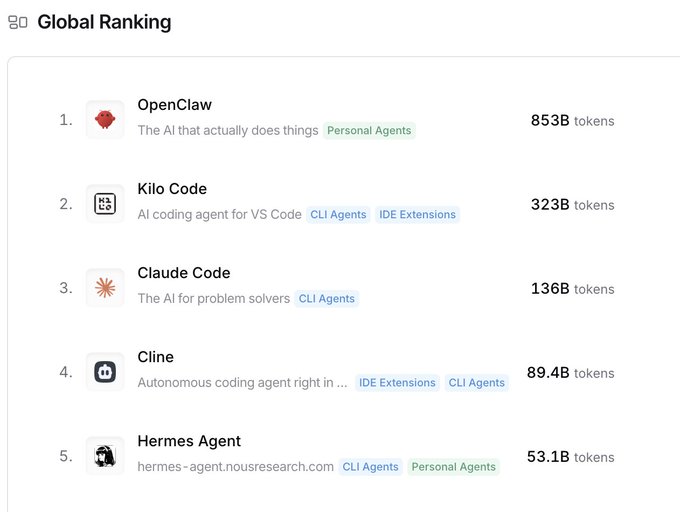Select Kilo Code's IDE Extensions tag
Image resolution: width=680 pixels, height=512 pixels.
pyautogui.click(x=417, y=215)
